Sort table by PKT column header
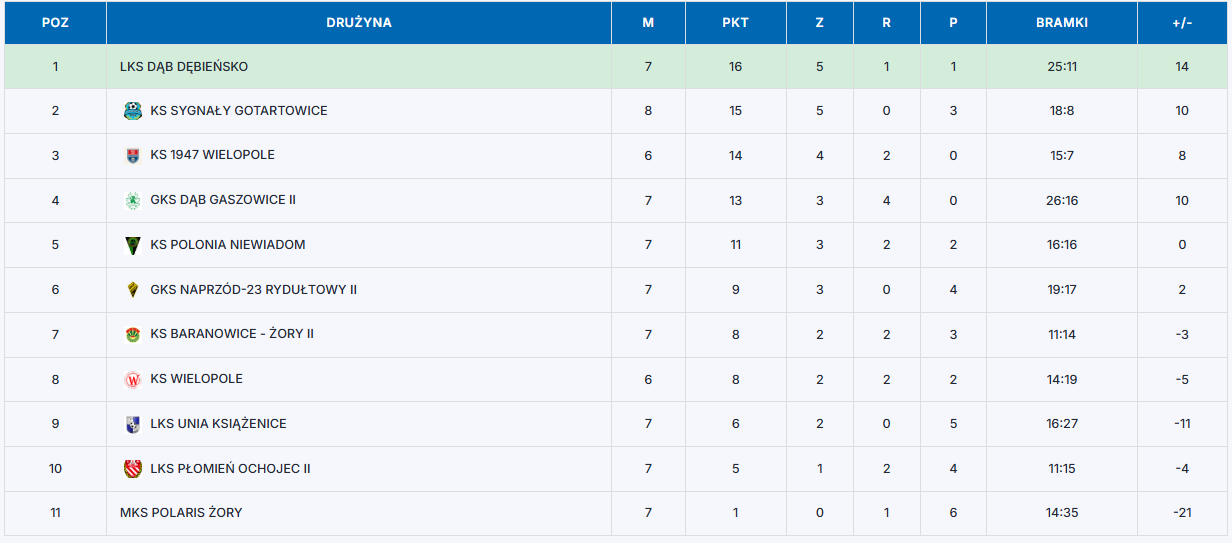 click(x=735, y=22)
